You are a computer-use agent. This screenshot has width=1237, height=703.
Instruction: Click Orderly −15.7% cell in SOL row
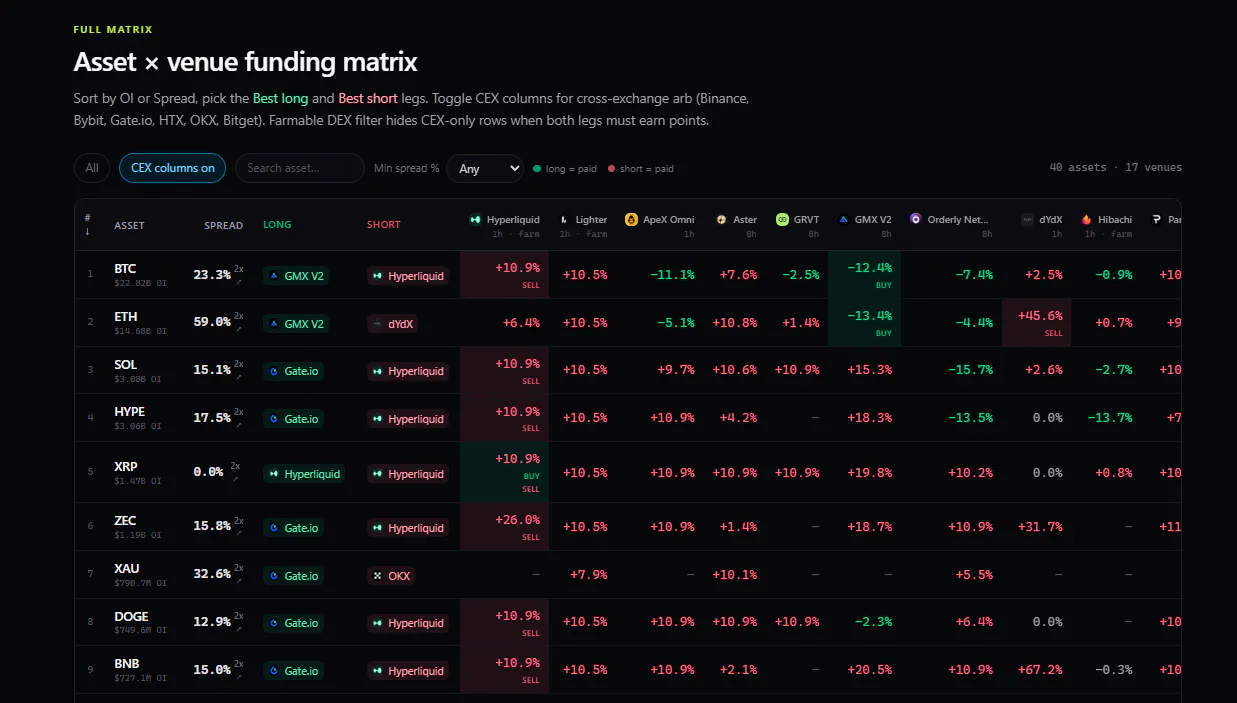click(971, 370)
